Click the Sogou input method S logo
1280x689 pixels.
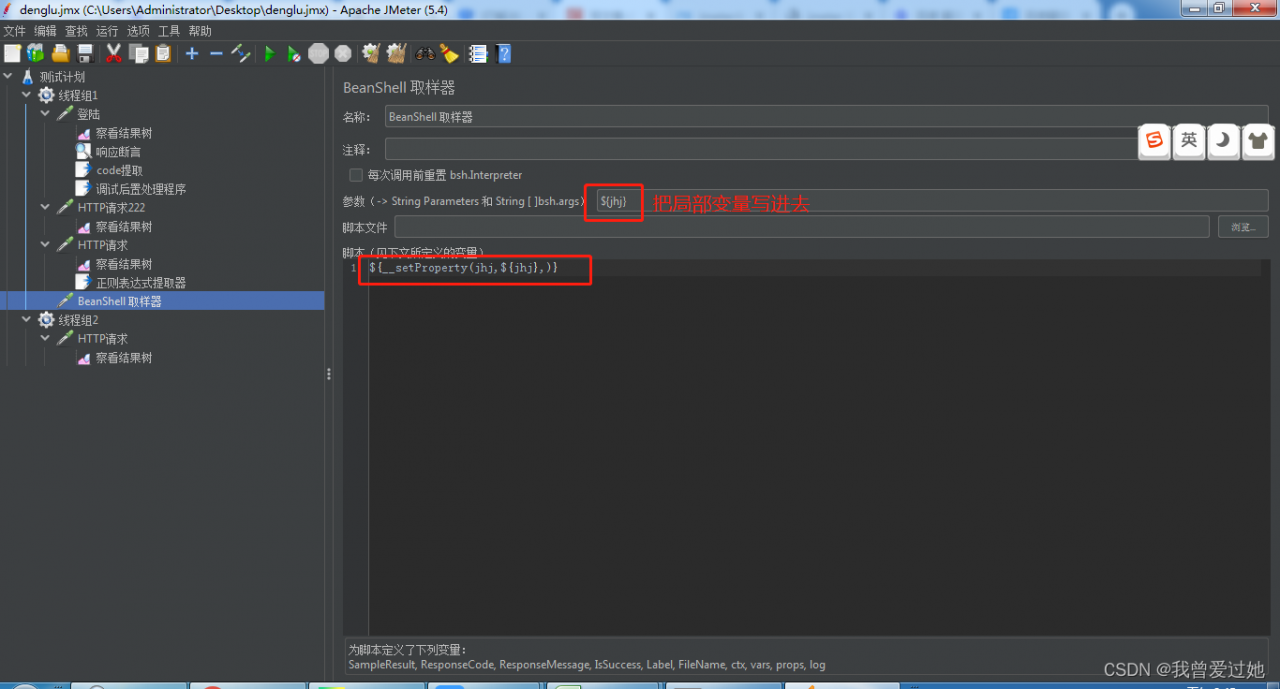(x=1155, y=141)
